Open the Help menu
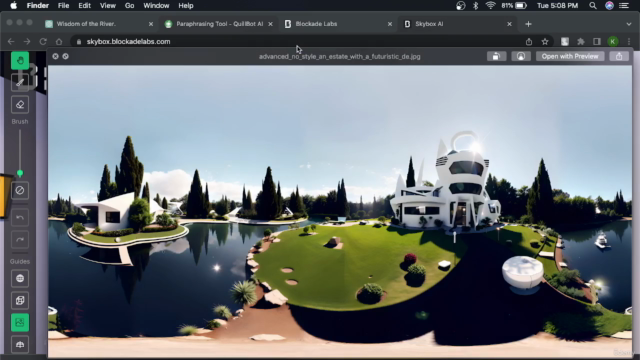Image resolution: width=640 pixels, height=360 pixels. 186,6
